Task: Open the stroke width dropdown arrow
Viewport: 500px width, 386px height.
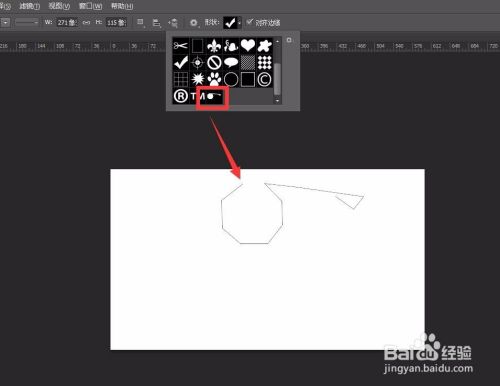Action: [x=6, y=22]
